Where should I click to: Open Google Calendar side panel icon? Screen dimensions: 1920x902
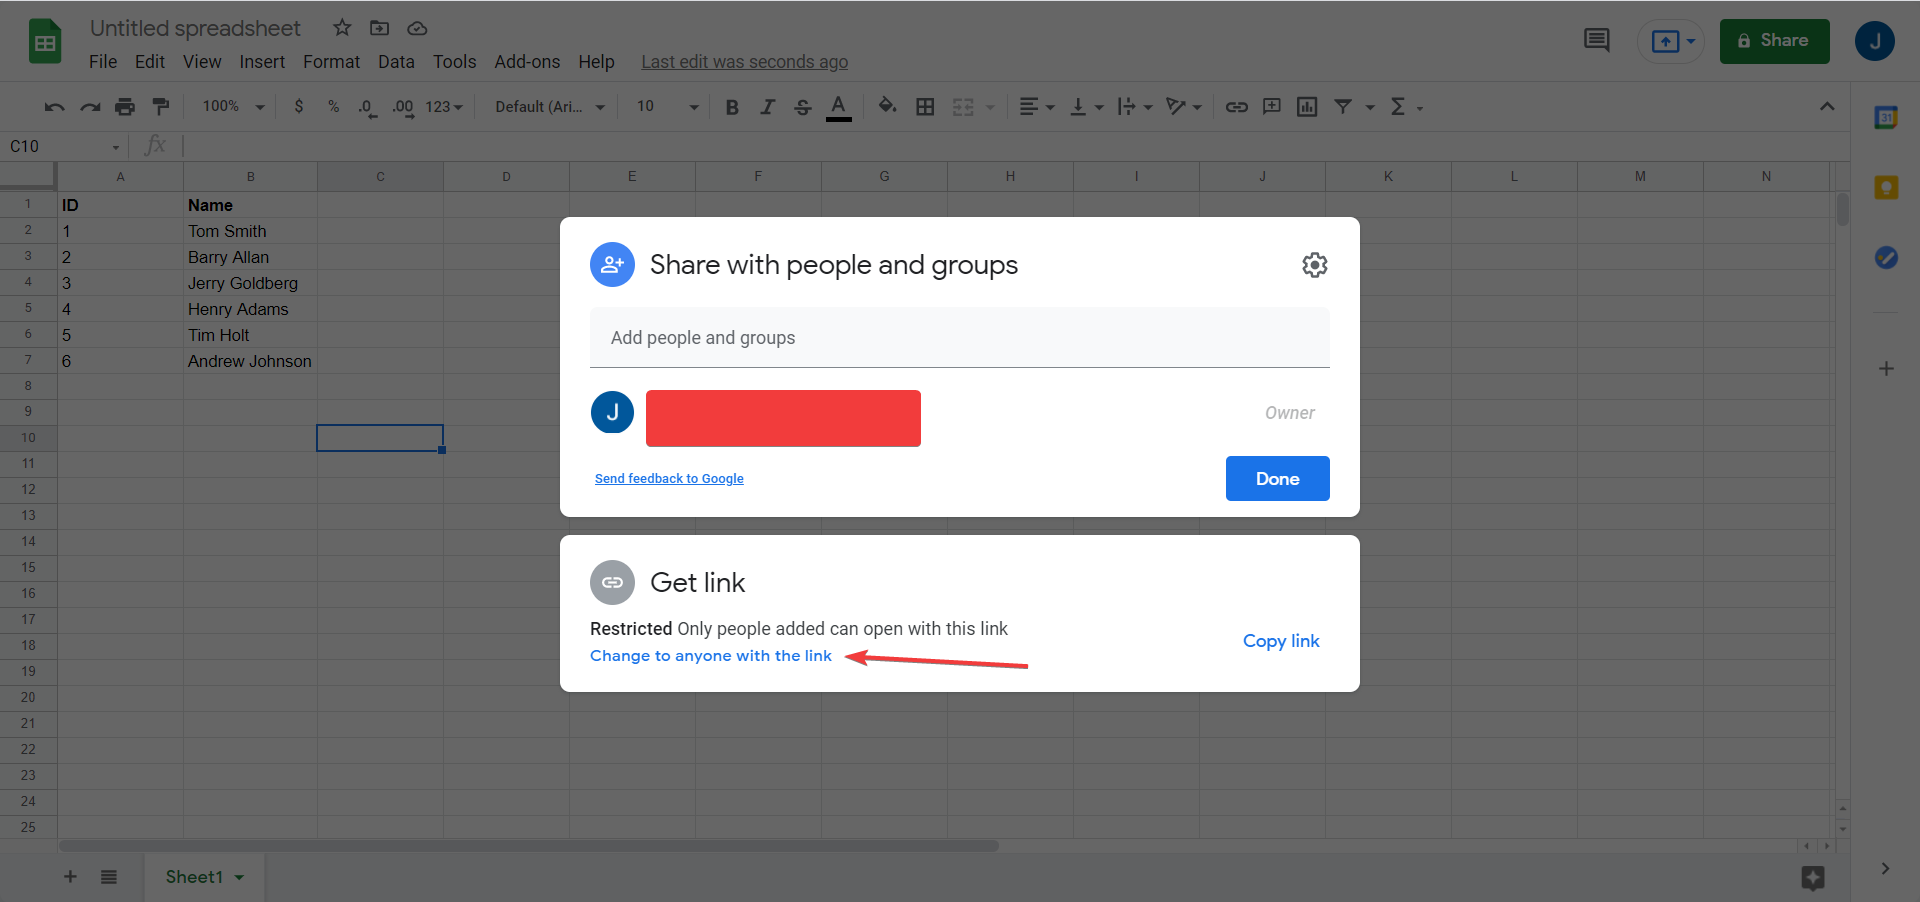1886,118
